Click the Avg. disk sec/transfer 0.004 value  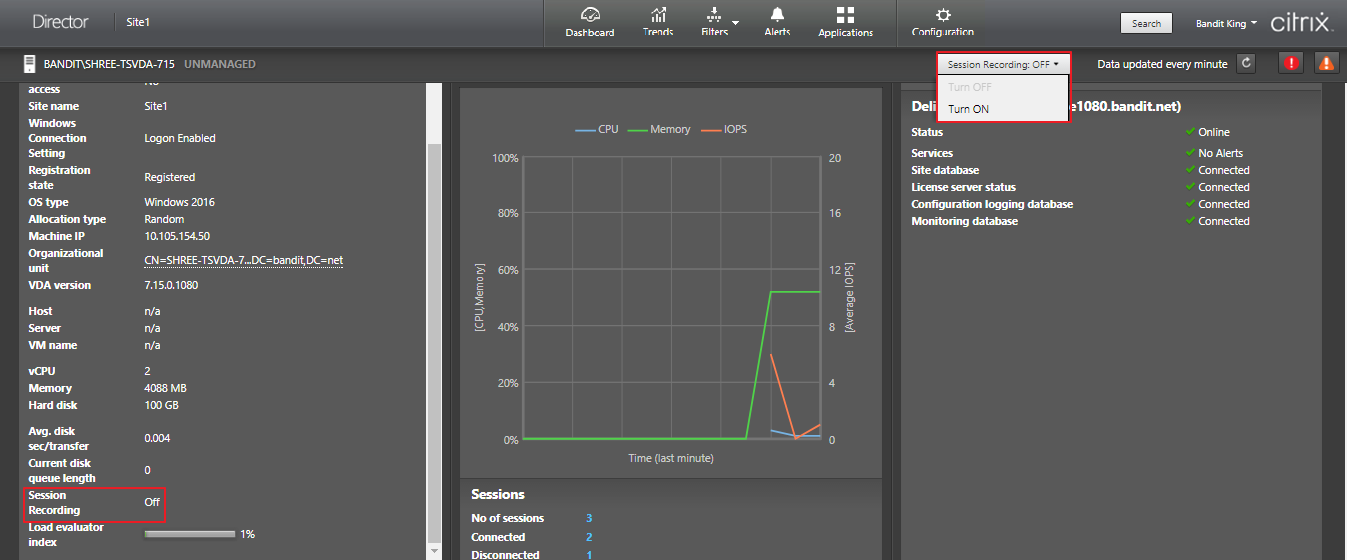coord(157,438)
